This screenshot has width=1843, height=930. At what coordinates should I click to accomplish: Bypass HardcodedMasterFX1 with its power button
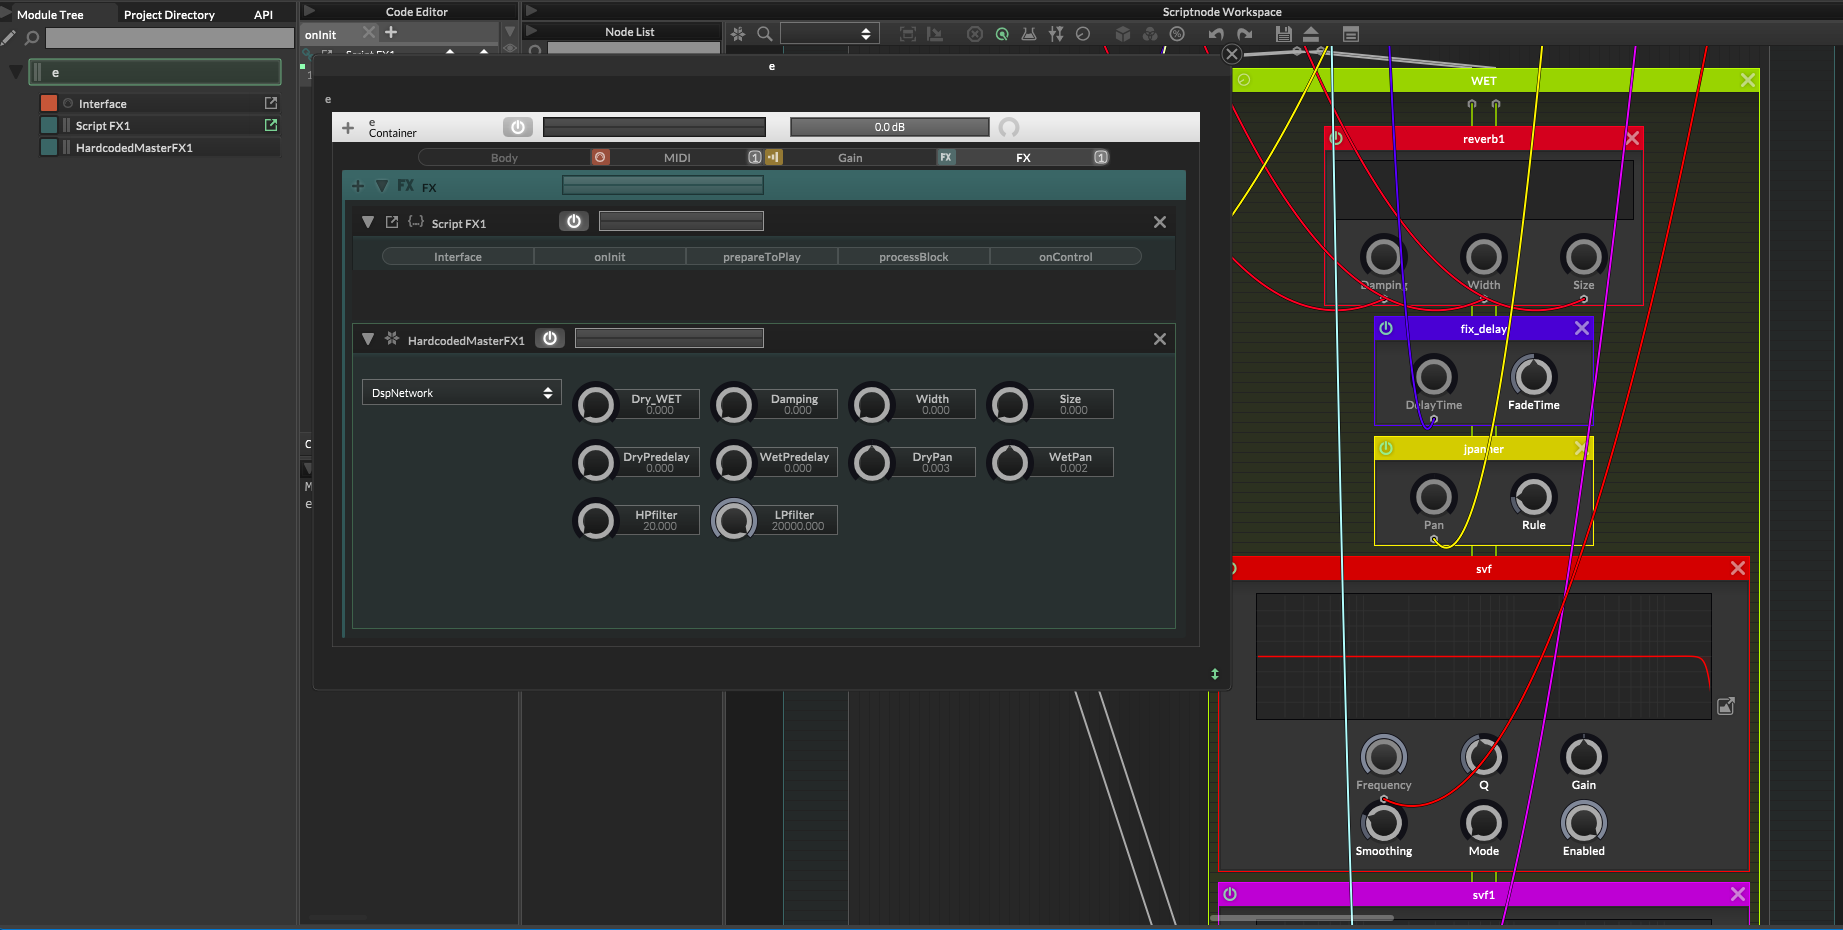pyautogui.click(x=550, y=338)
